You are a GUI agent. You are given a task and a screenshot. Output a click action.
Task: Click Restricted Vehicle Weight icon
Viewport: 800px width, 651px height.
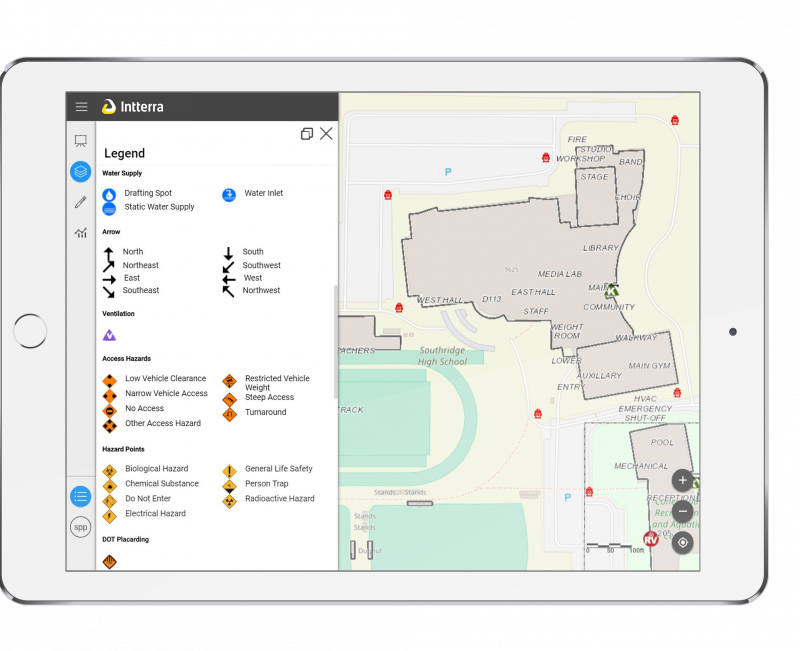click(x=230, y=381)
